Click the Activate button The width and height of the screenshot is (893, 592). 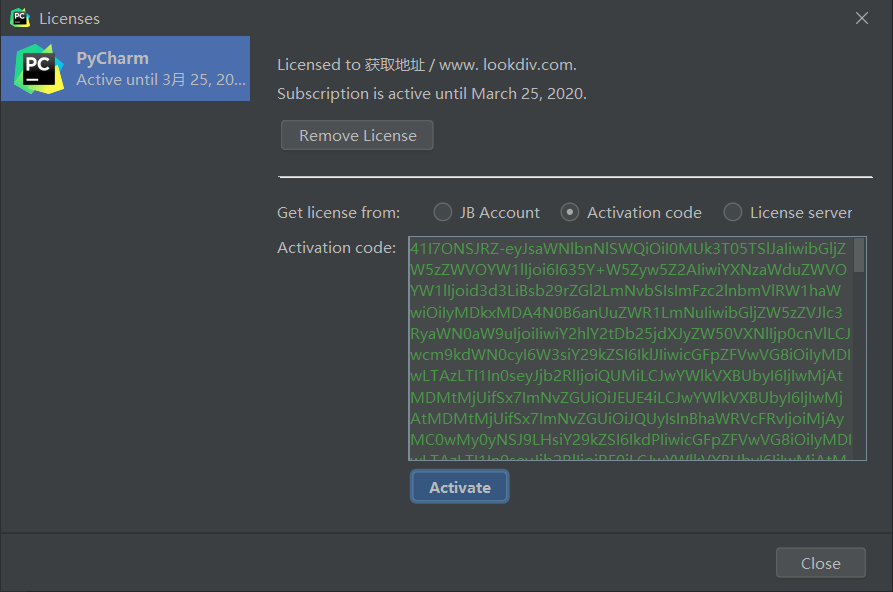click(x=460, y=487)
